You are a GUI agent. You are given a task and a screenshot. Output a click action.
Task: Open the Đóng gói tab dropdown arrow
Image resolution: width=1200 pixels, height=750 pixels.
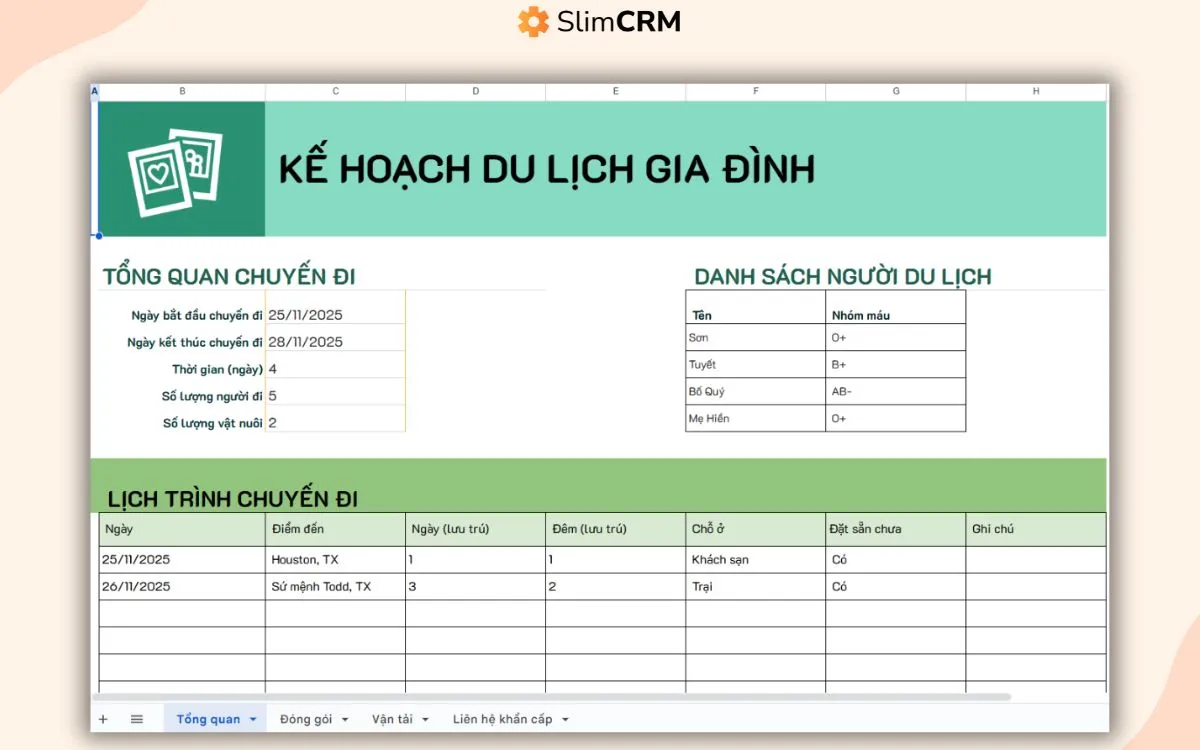pyautogui.click(x=345, y=719)
